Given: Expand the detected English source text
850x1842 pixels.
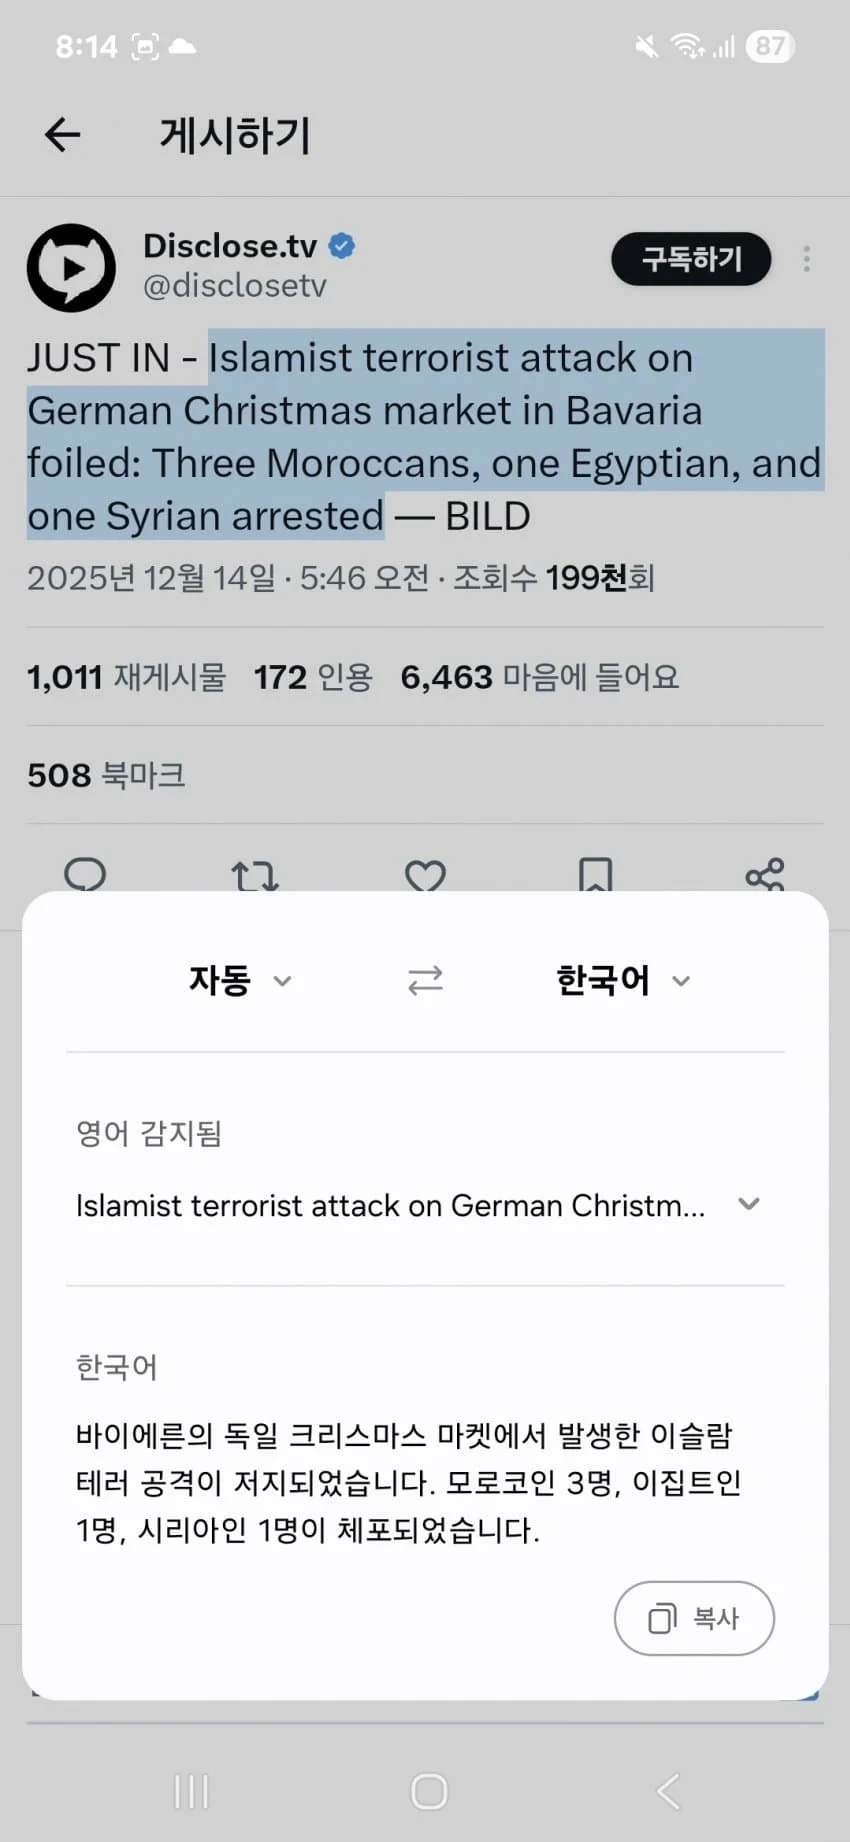Looking at the screenshot, I should pyautogui.click(x=749, y=1205).
